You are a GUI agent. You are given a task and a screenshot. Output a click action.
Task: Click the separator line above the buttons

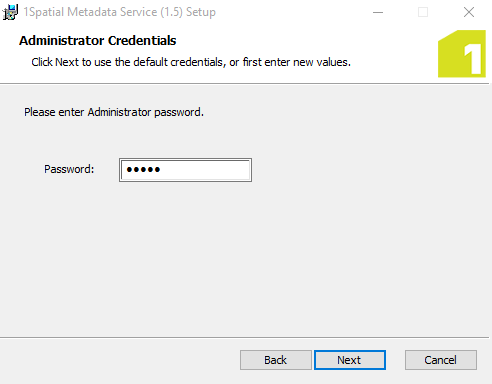coord(244,337)
